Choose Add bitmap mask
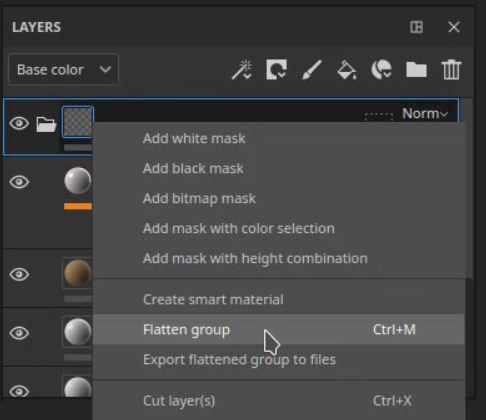Image resolution: width=486 pixels, height=420 pixels. pos(278,198)
